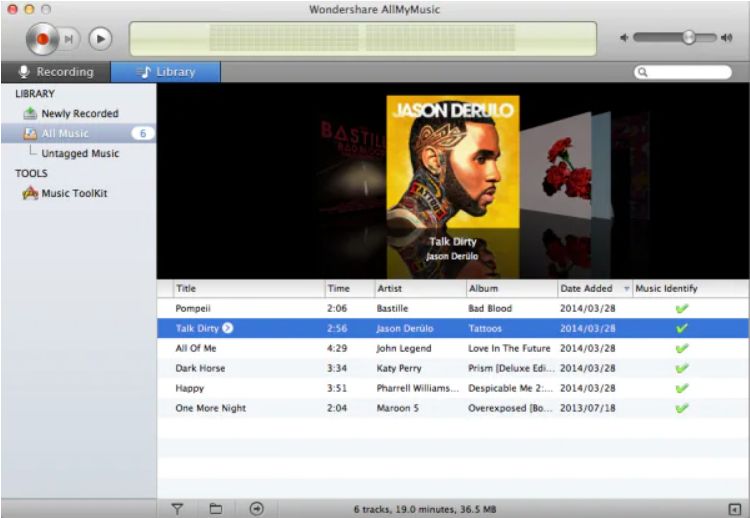Sort by Title column header
The height and width of the screenshot is (518, 750).
[249, 288]
